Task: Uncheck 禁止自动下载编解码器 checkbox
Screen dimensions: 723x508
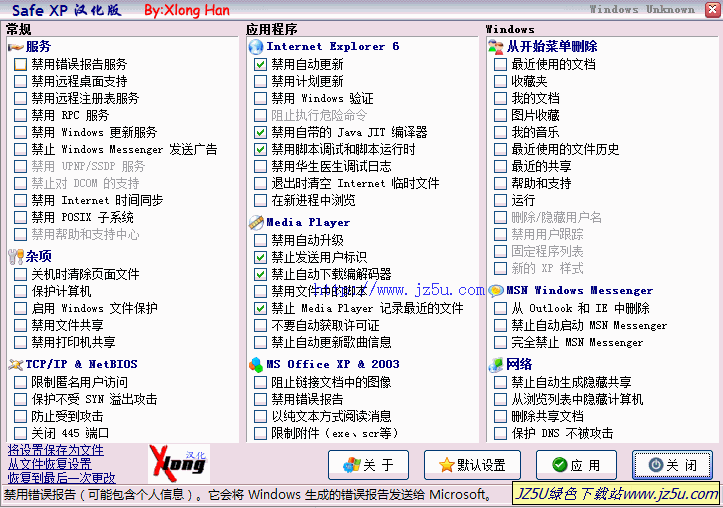Action: (261, 275)
